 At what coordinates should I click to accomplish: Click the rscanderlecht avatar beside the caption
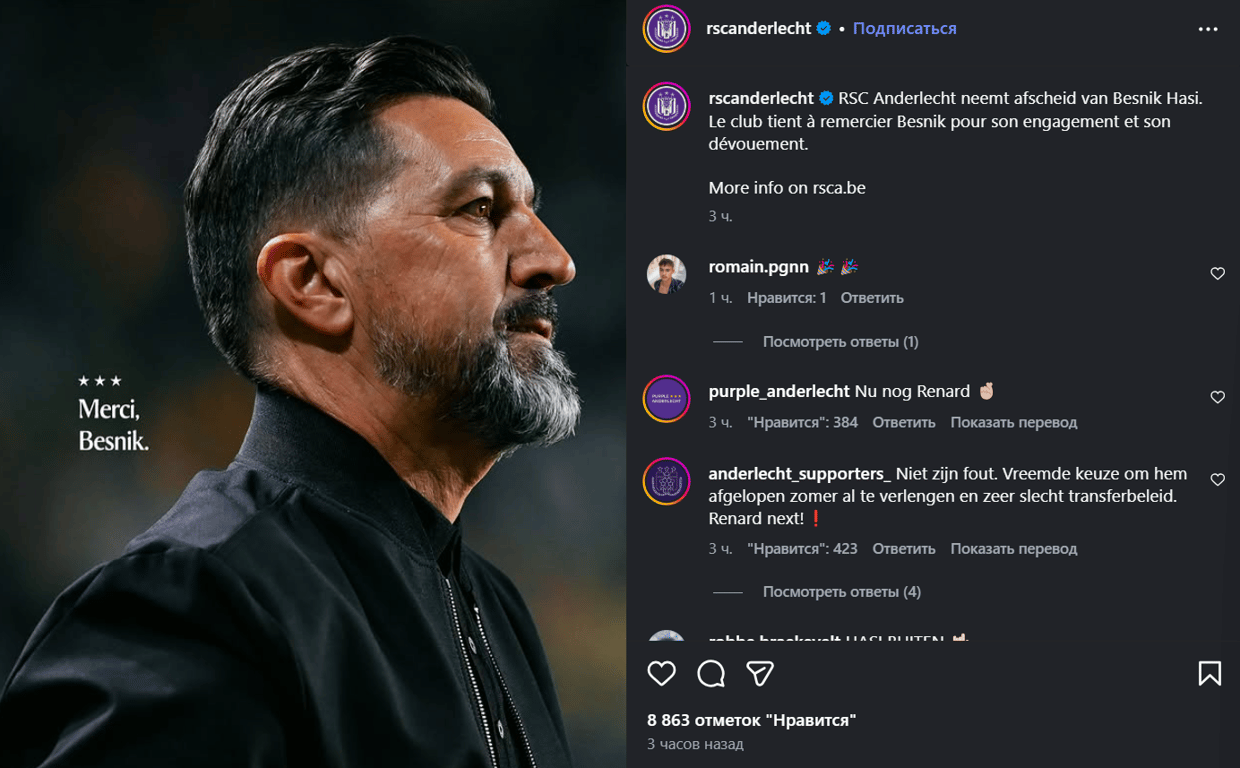(666, 106)
